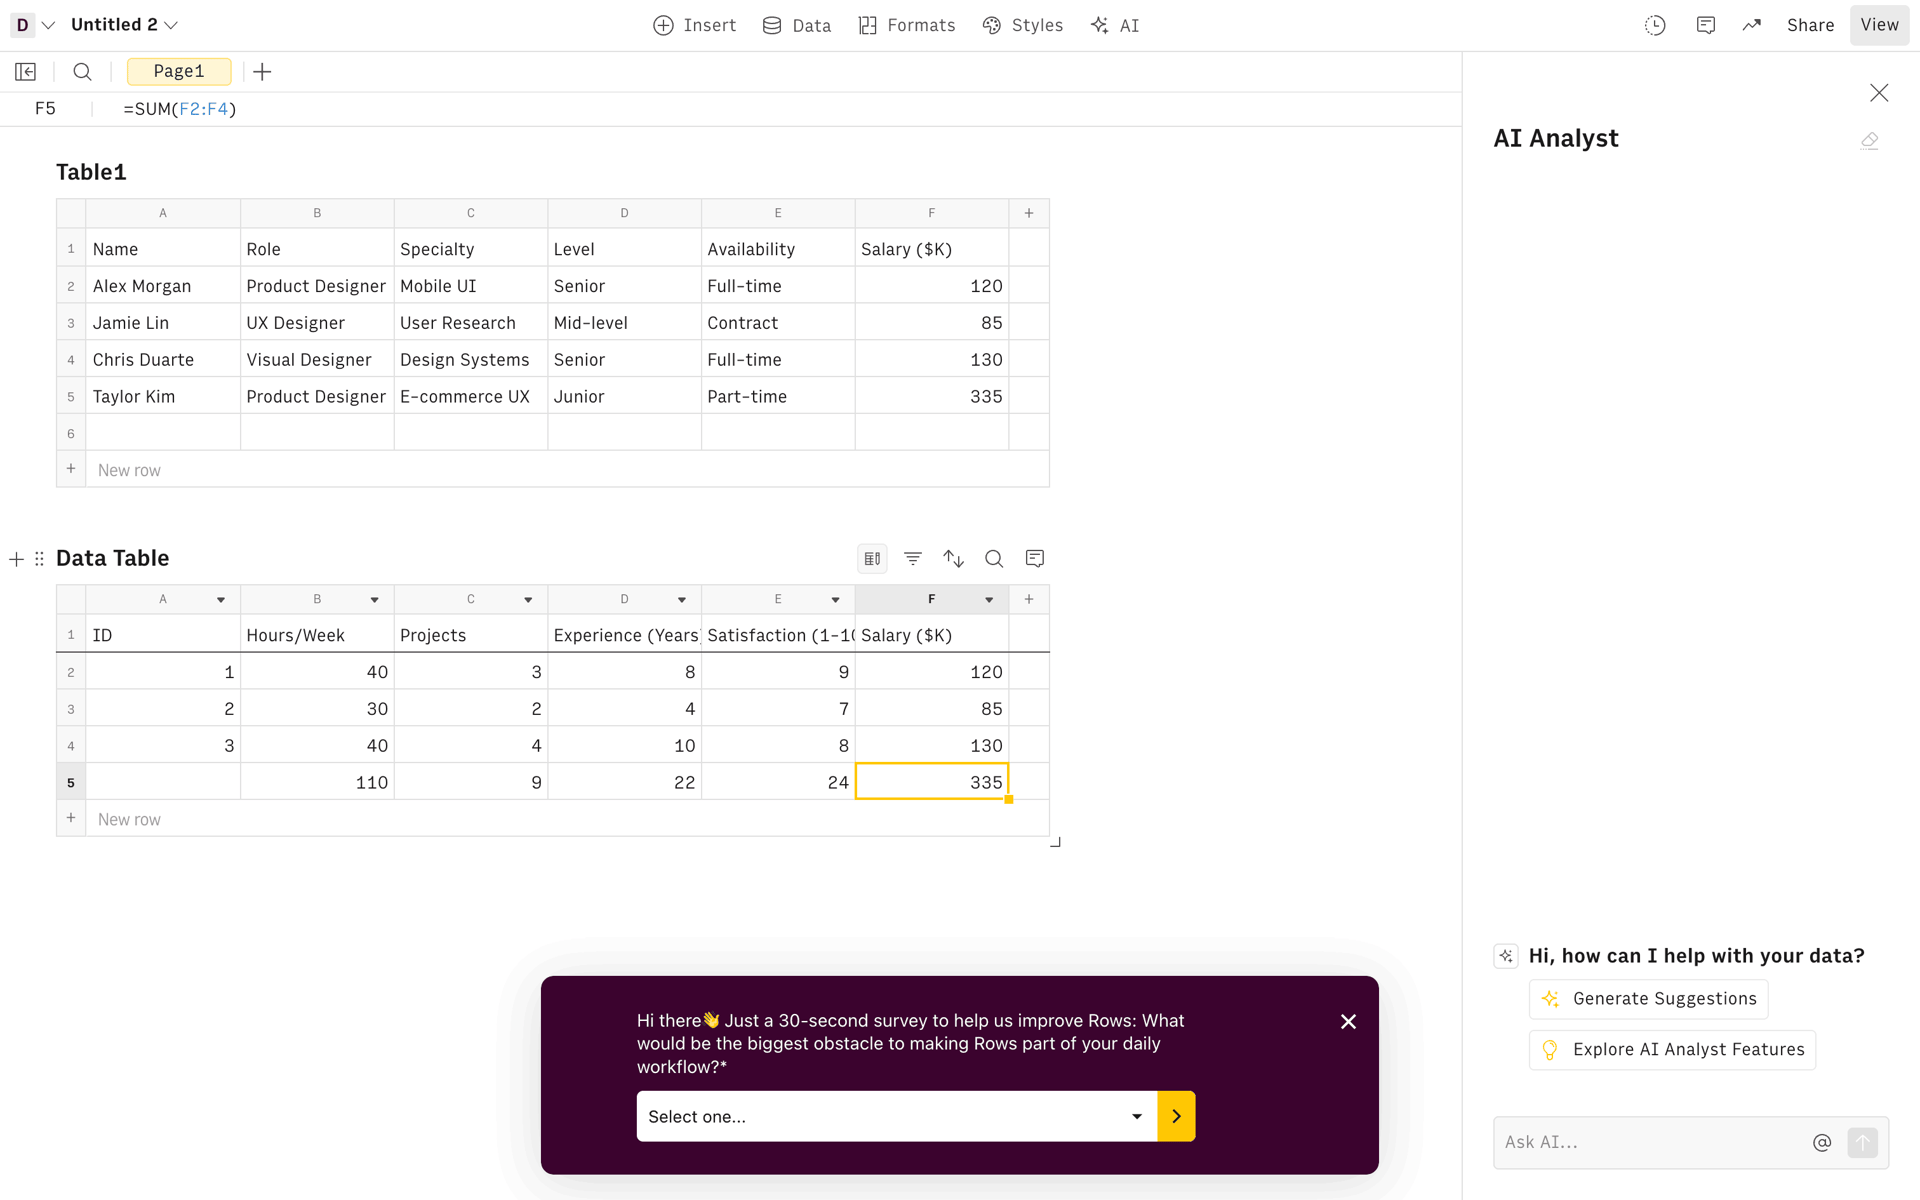The height and width of the screenshot is (1200, 1920).
Task: Select Data Table 'Hours/Week' header cell
Action: tap(317, 635)
